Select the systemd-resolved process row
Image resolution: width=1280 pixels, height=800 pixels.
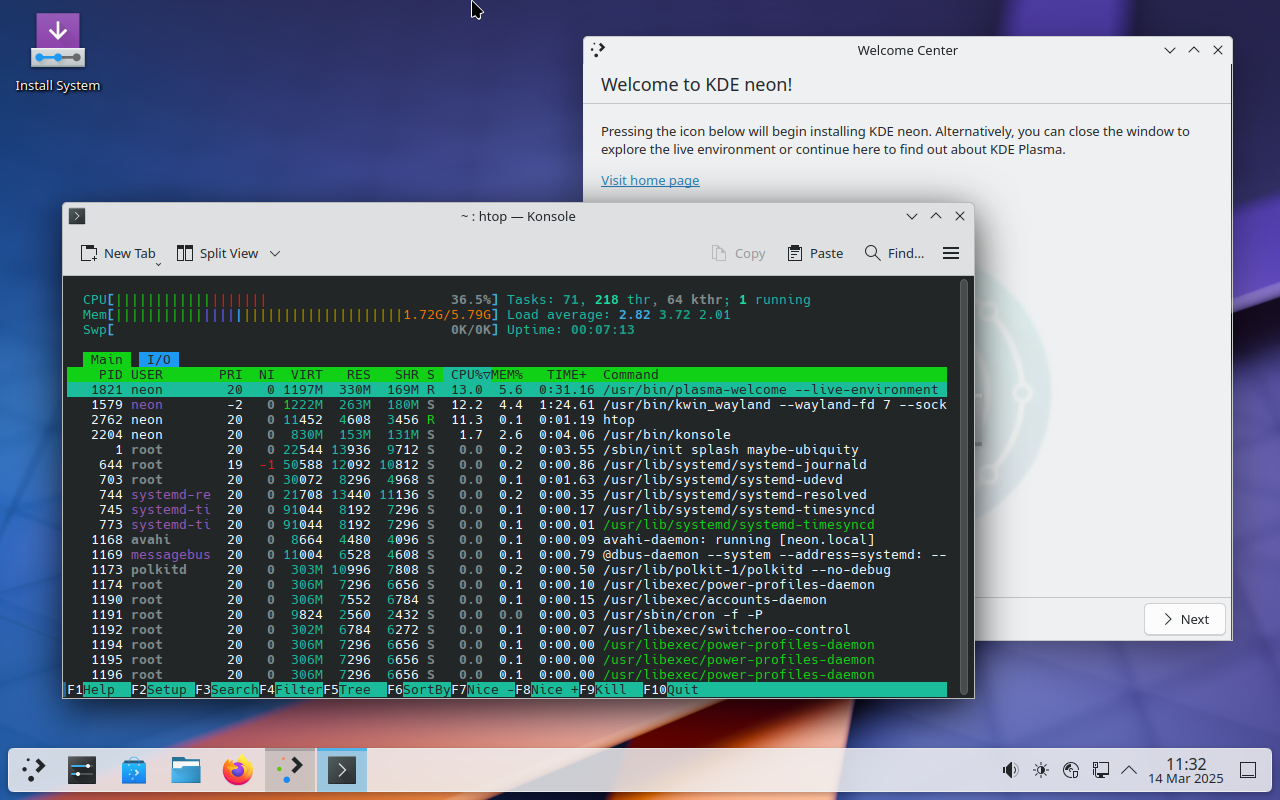(x=507, y=494)
